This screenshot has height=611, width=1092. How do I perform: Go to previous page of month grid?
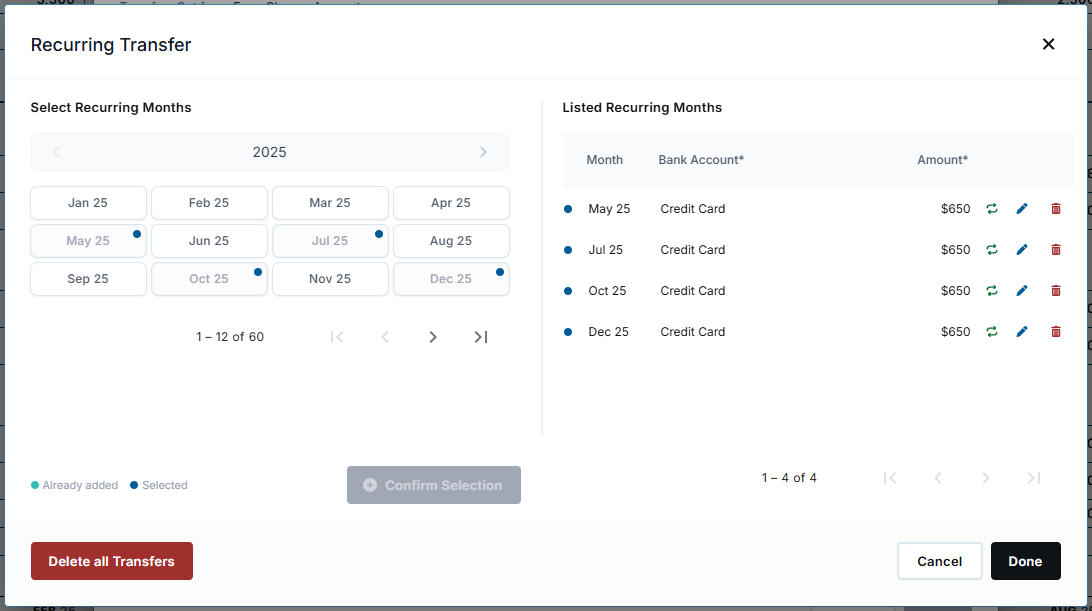(x=385, y=337)
